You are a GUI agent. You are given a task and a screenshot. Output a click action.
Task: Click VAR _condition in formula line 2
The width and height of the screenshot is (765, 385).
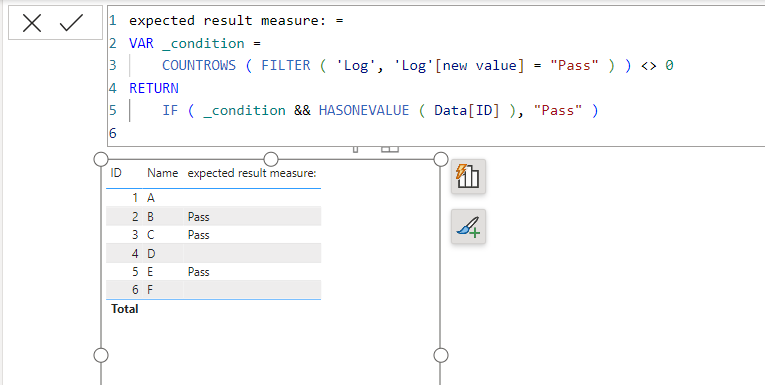(x=187, y=43)
